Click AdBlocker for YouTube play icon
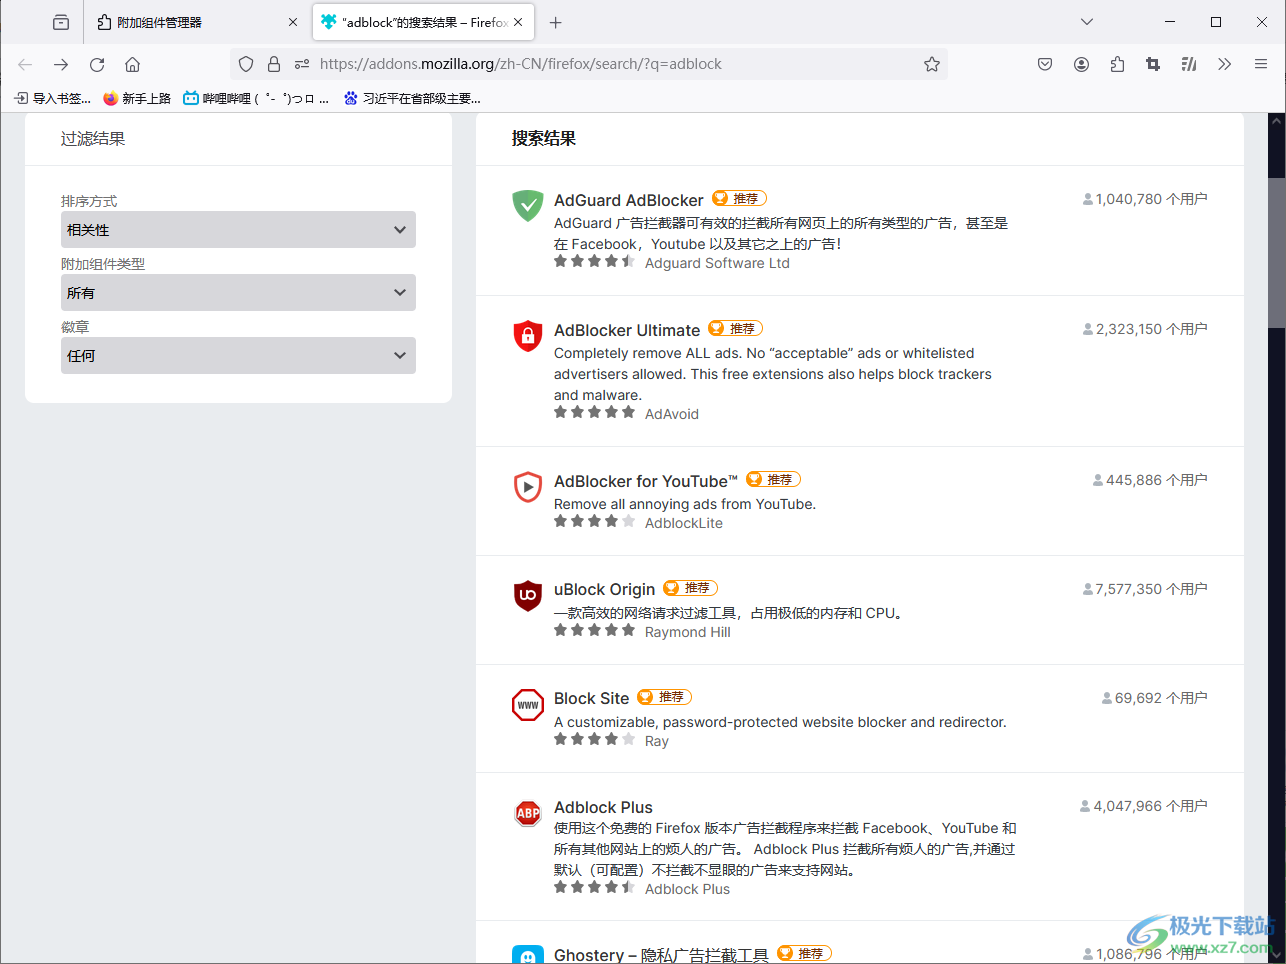1286x964 pixels. [x=528, y=487]
